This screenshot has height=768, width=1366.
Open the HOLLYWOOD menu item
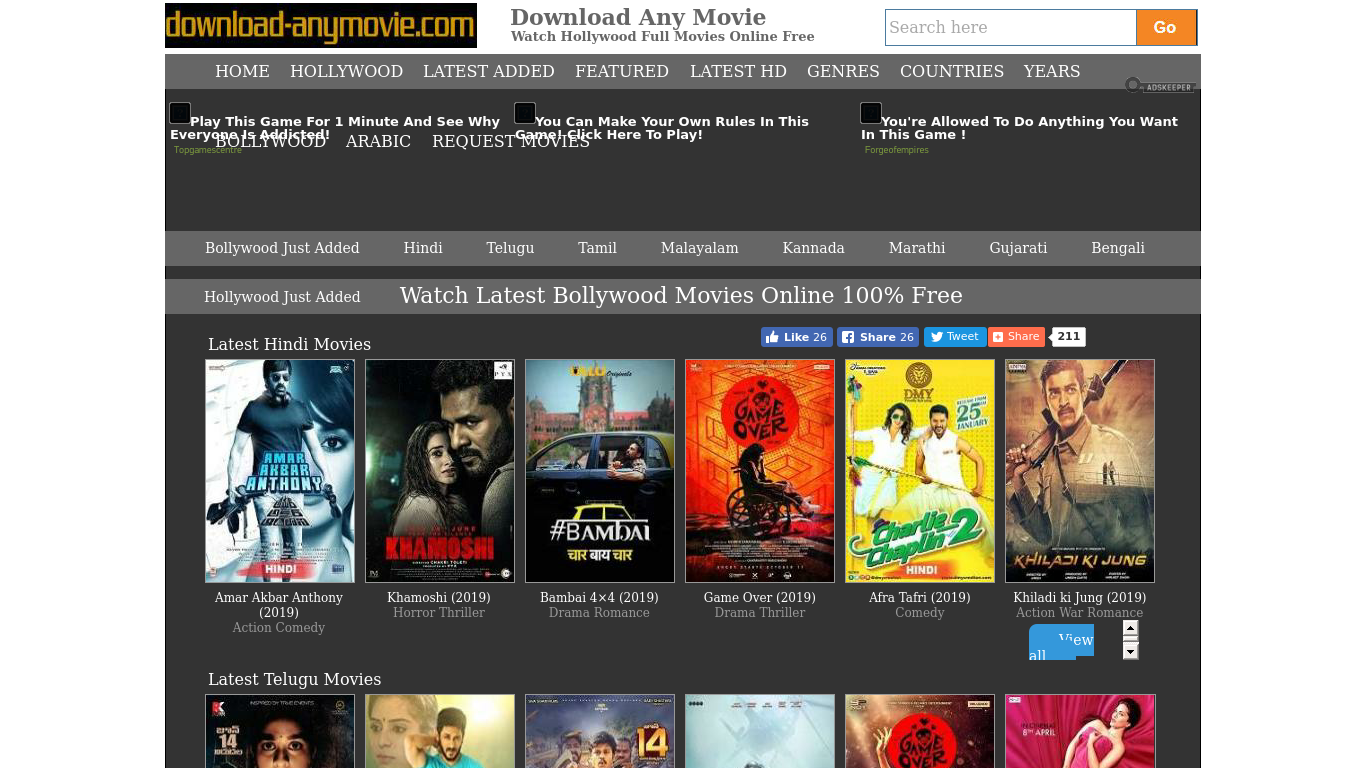(346, 71)
